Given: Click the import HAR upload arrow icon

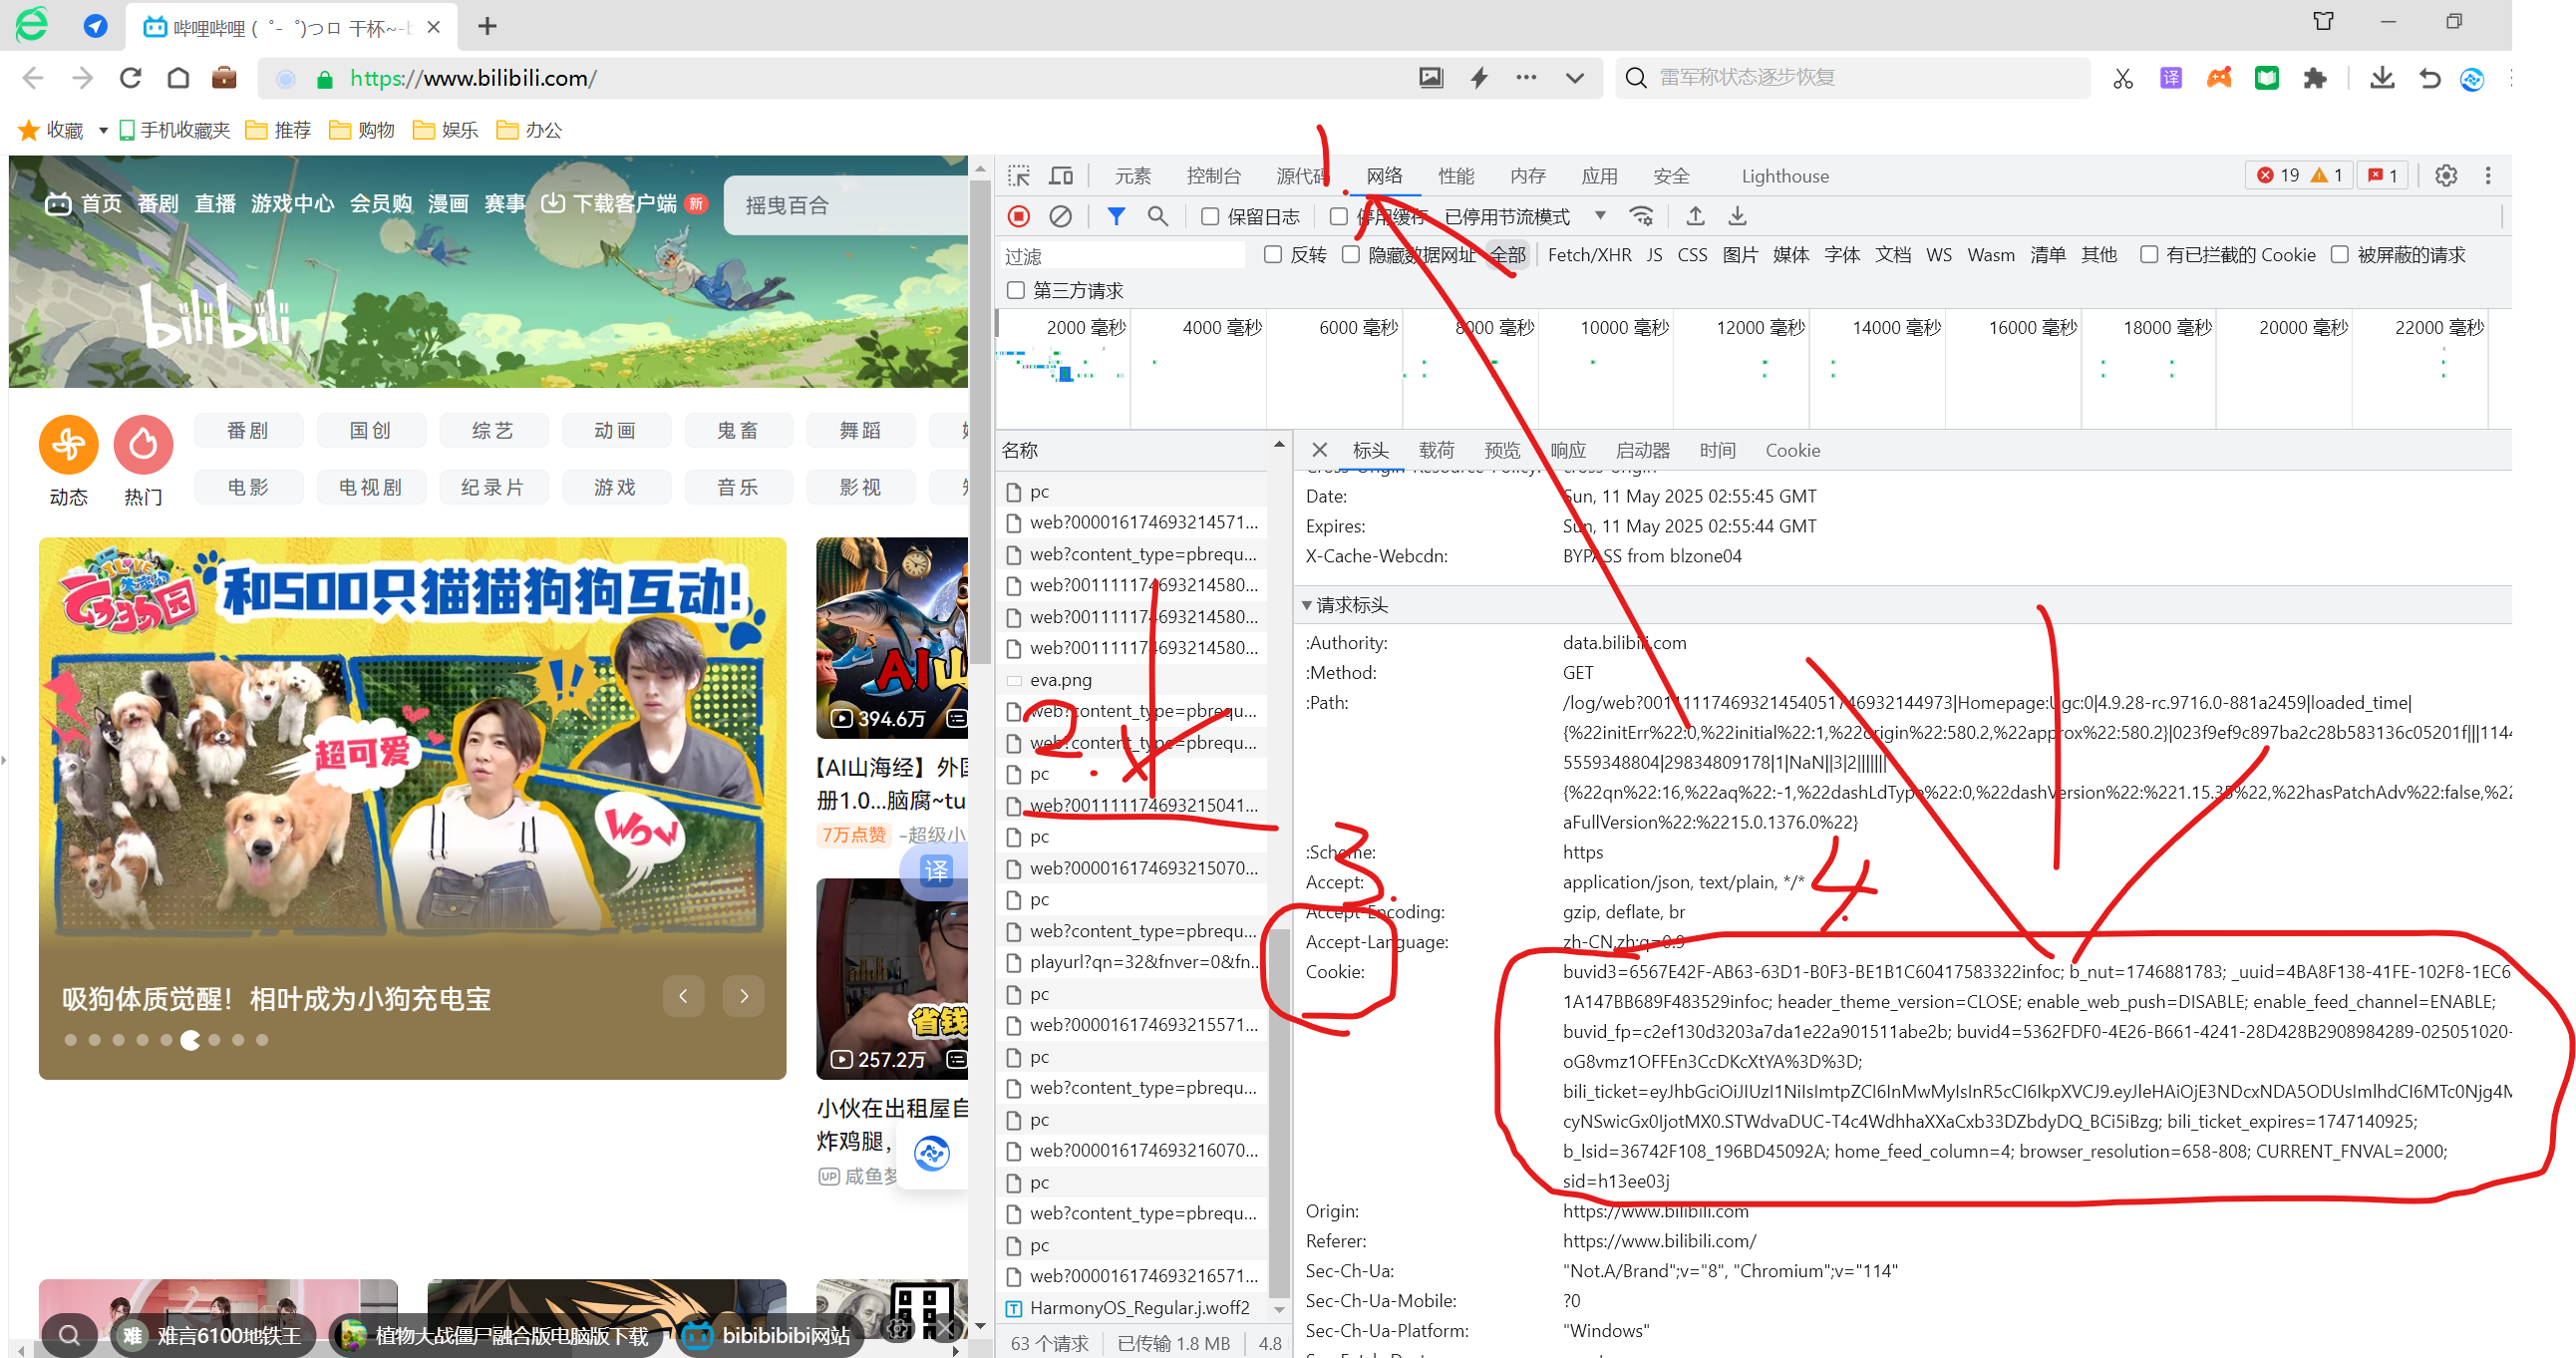Looking at the screenshot, I should tap(1695, 216).
